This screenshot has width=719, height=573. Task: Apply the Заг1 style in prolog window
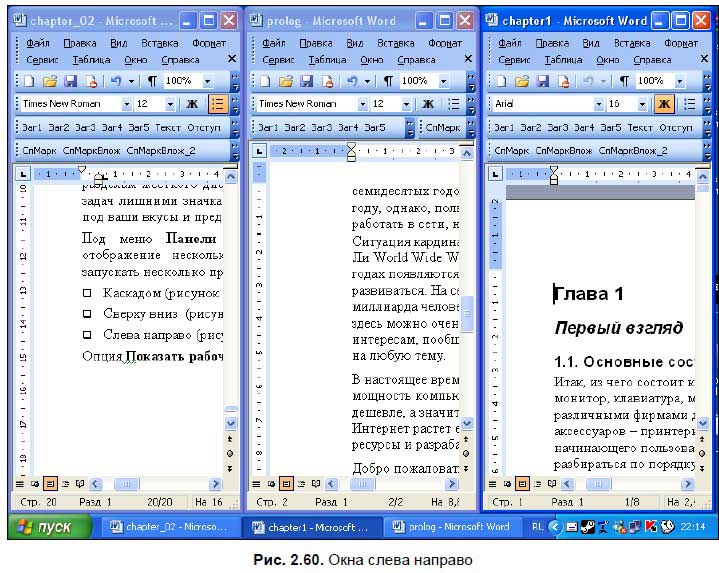tap(268, 127)
